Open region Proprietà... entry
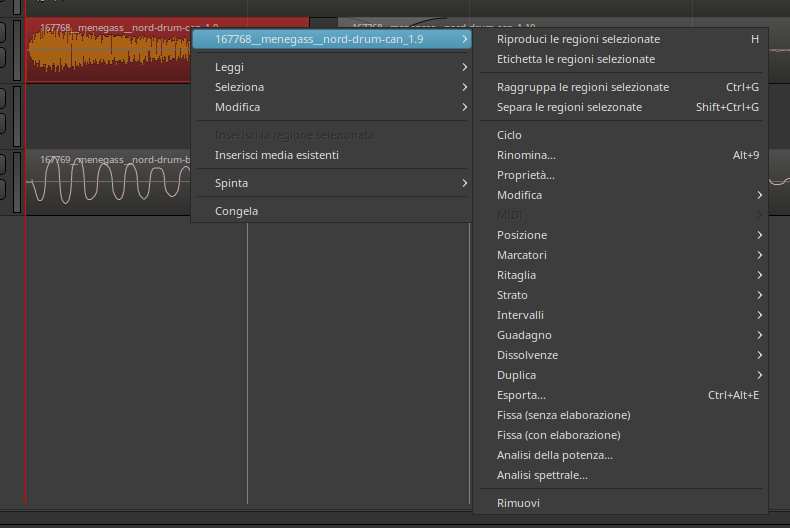The image size is (790, 528). tap(525, 175)
